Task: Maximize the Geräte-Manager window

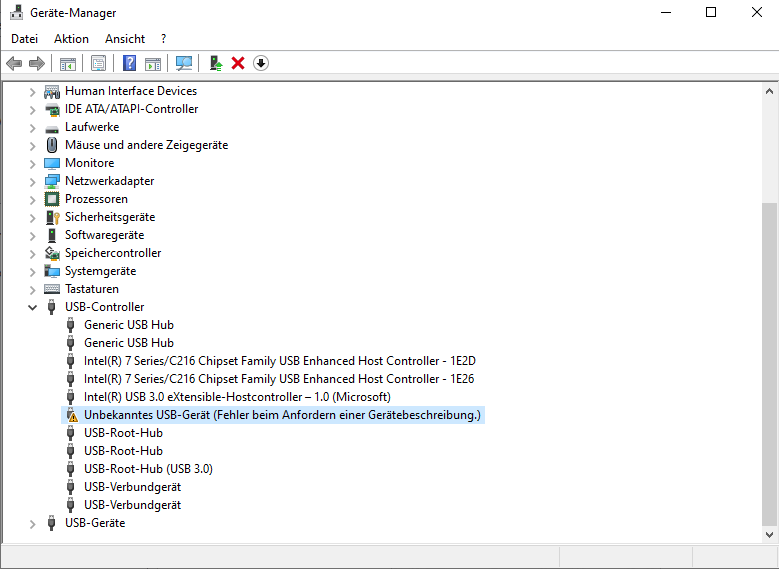Action: [x=711, y=12]
